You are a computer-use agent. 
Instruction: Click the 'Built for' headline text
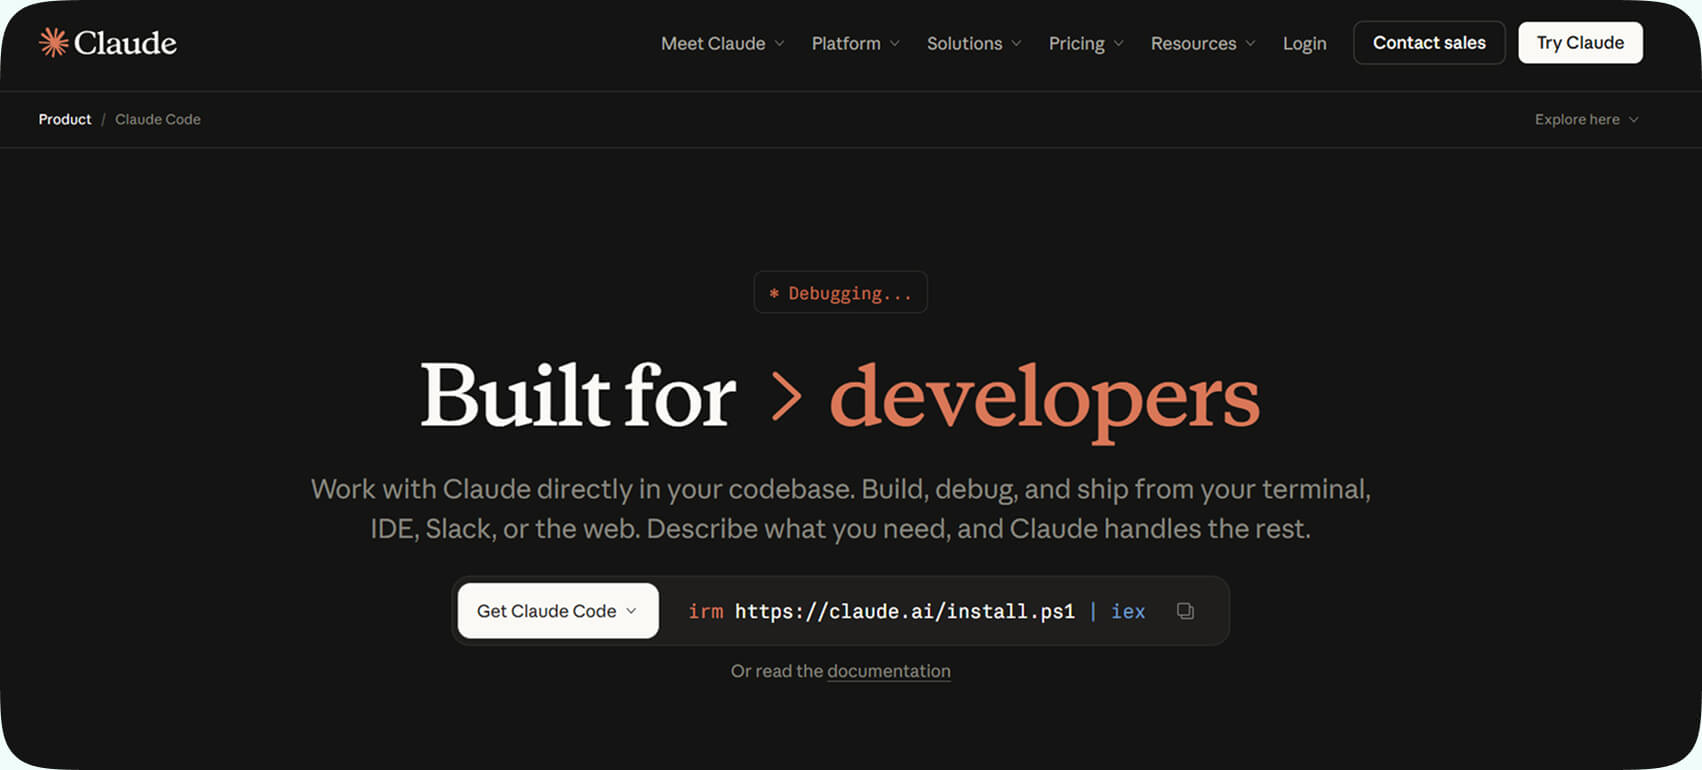click(x=578, y=396)
